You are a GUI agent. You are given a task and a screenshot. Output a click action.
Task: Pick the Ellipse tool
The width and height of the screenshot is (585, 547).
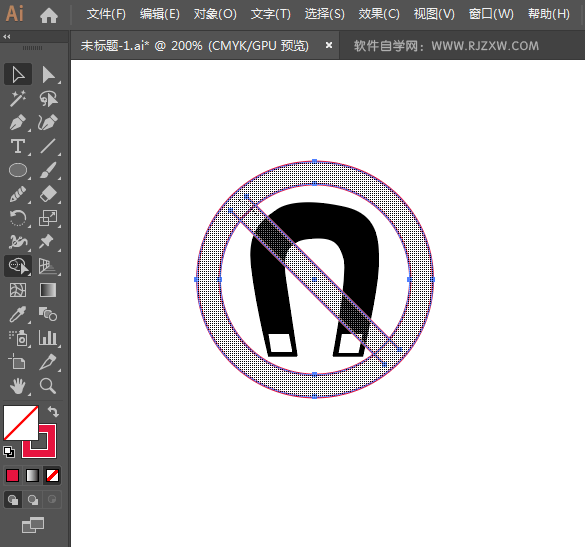(x=18, y=170)
